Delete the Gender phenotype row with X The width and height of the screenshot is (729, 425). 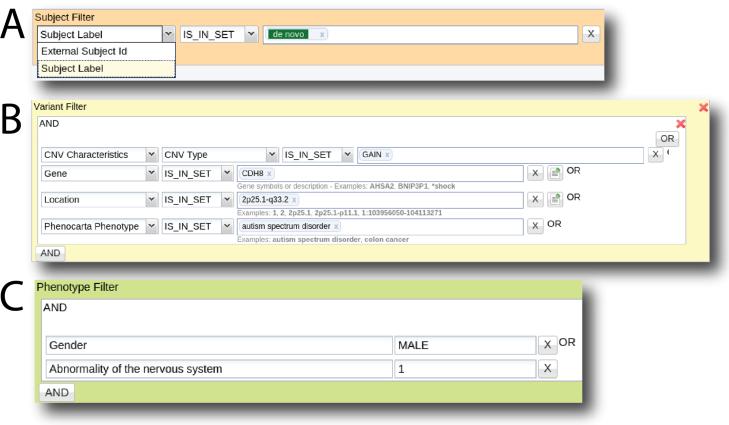point(548,345)
